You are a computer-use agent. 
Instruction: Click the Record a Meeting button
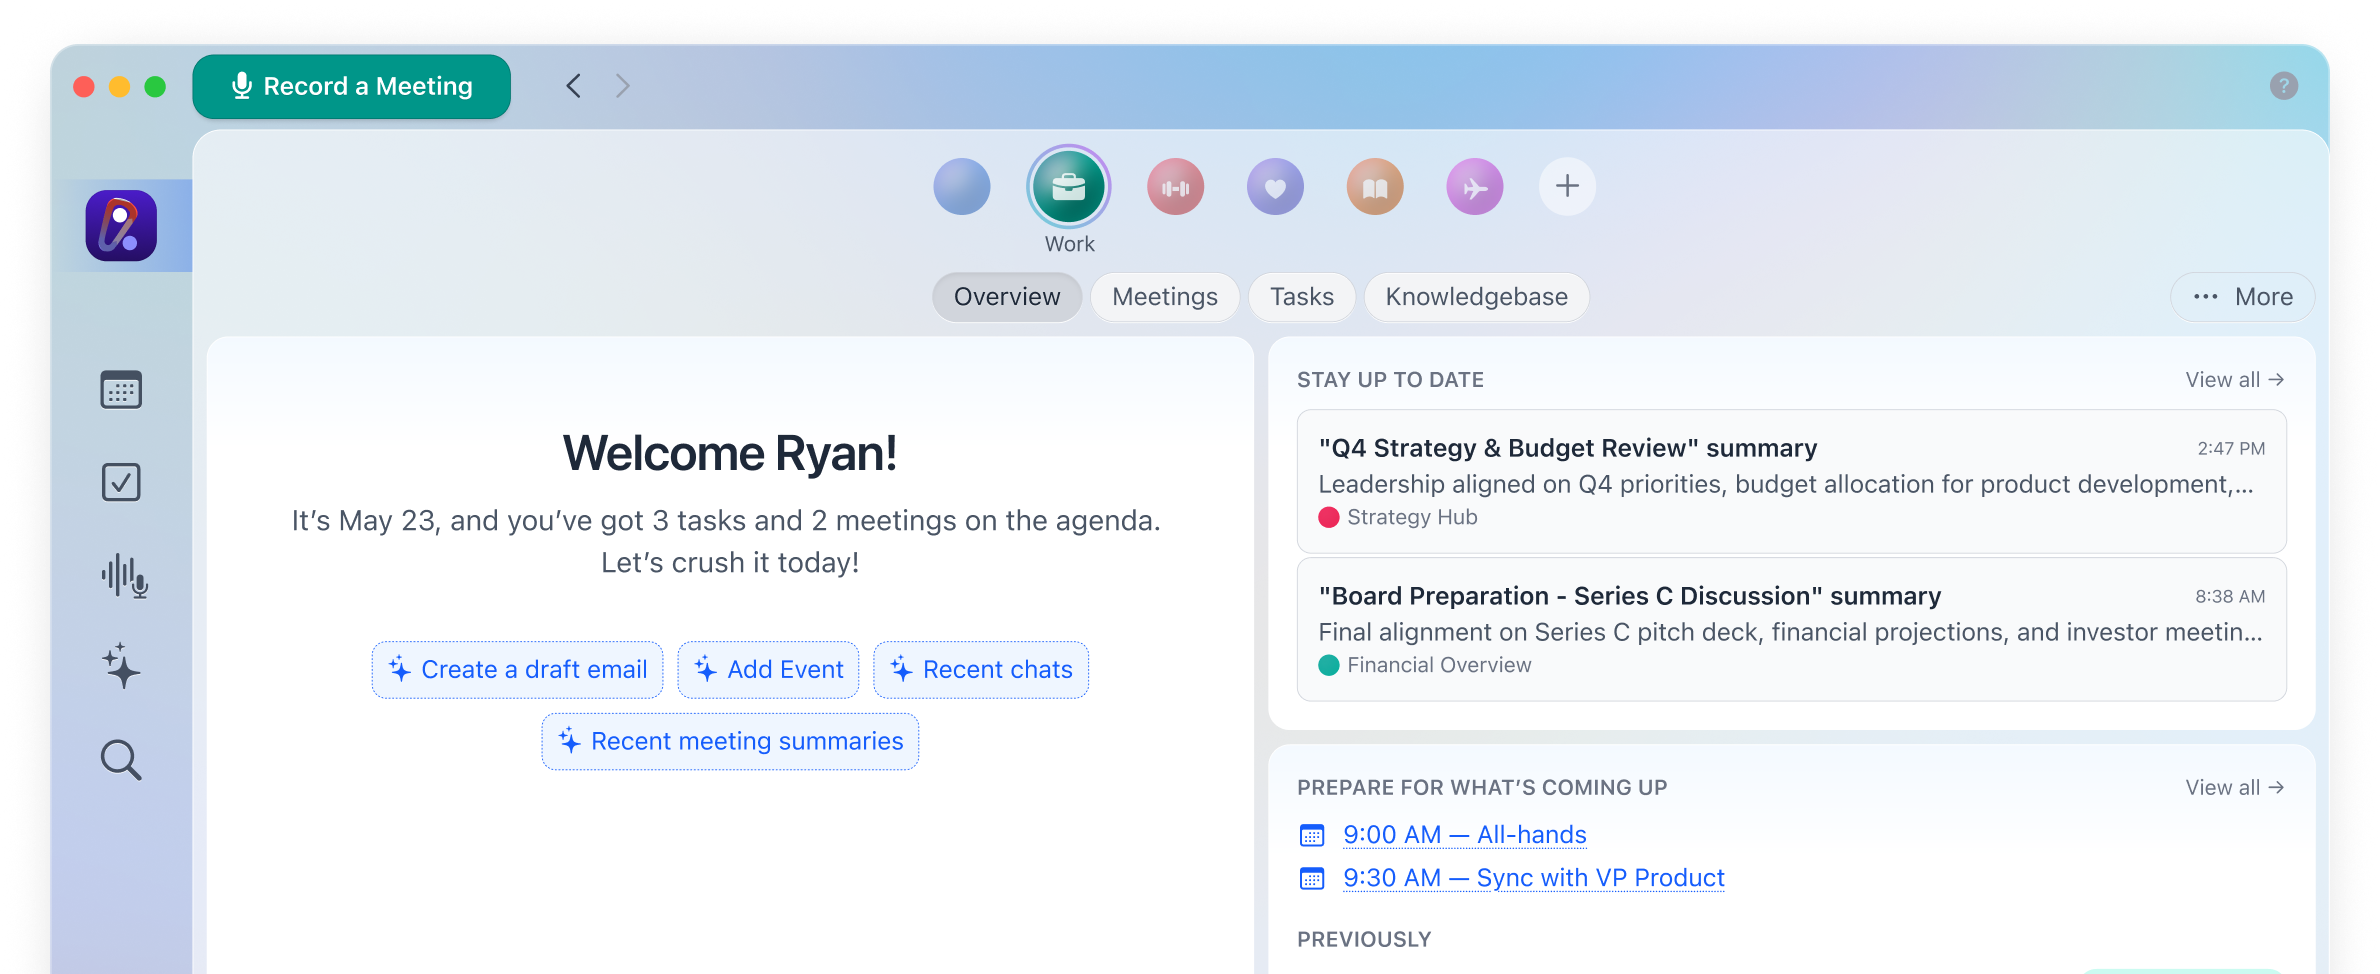pyautogui.click(x=351, y=87)
